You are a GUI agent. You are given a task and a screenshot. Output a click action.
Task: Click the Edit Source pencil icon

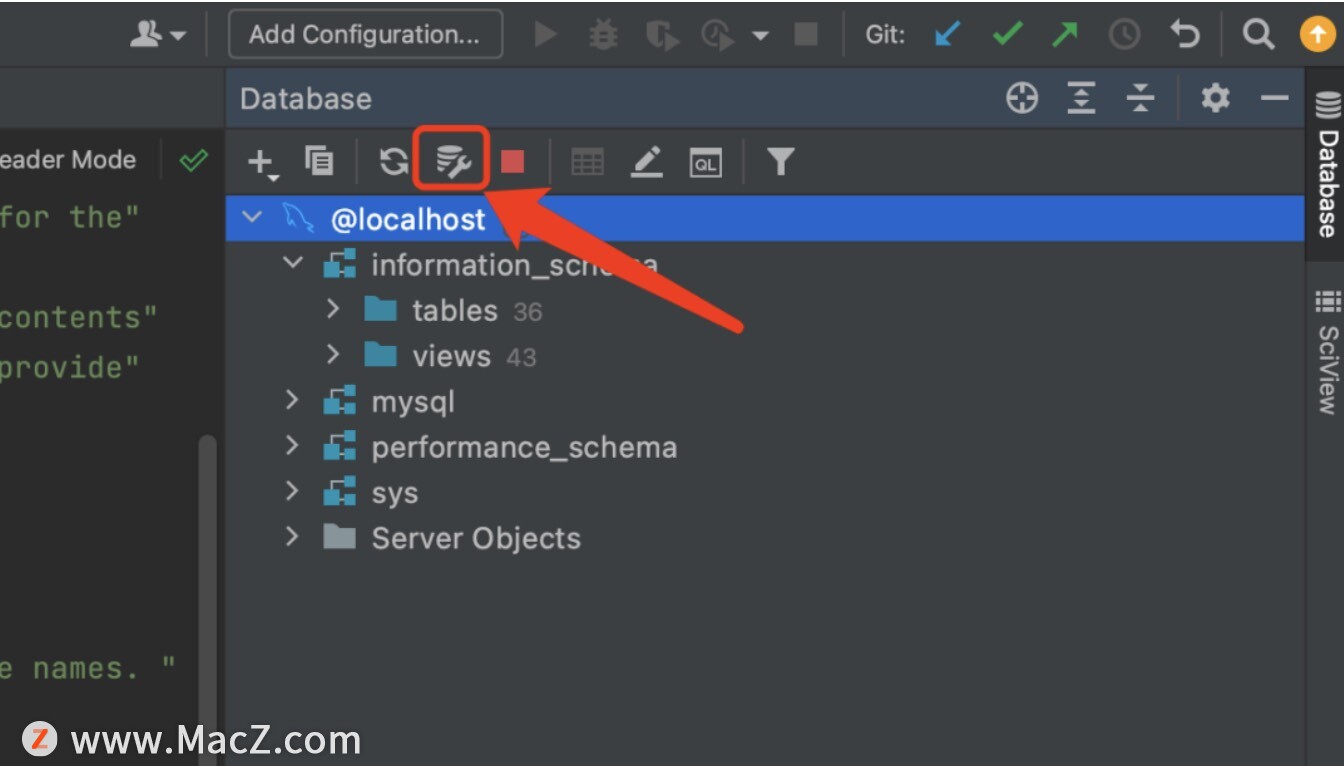pyautogui.click(x=647, y=162)
